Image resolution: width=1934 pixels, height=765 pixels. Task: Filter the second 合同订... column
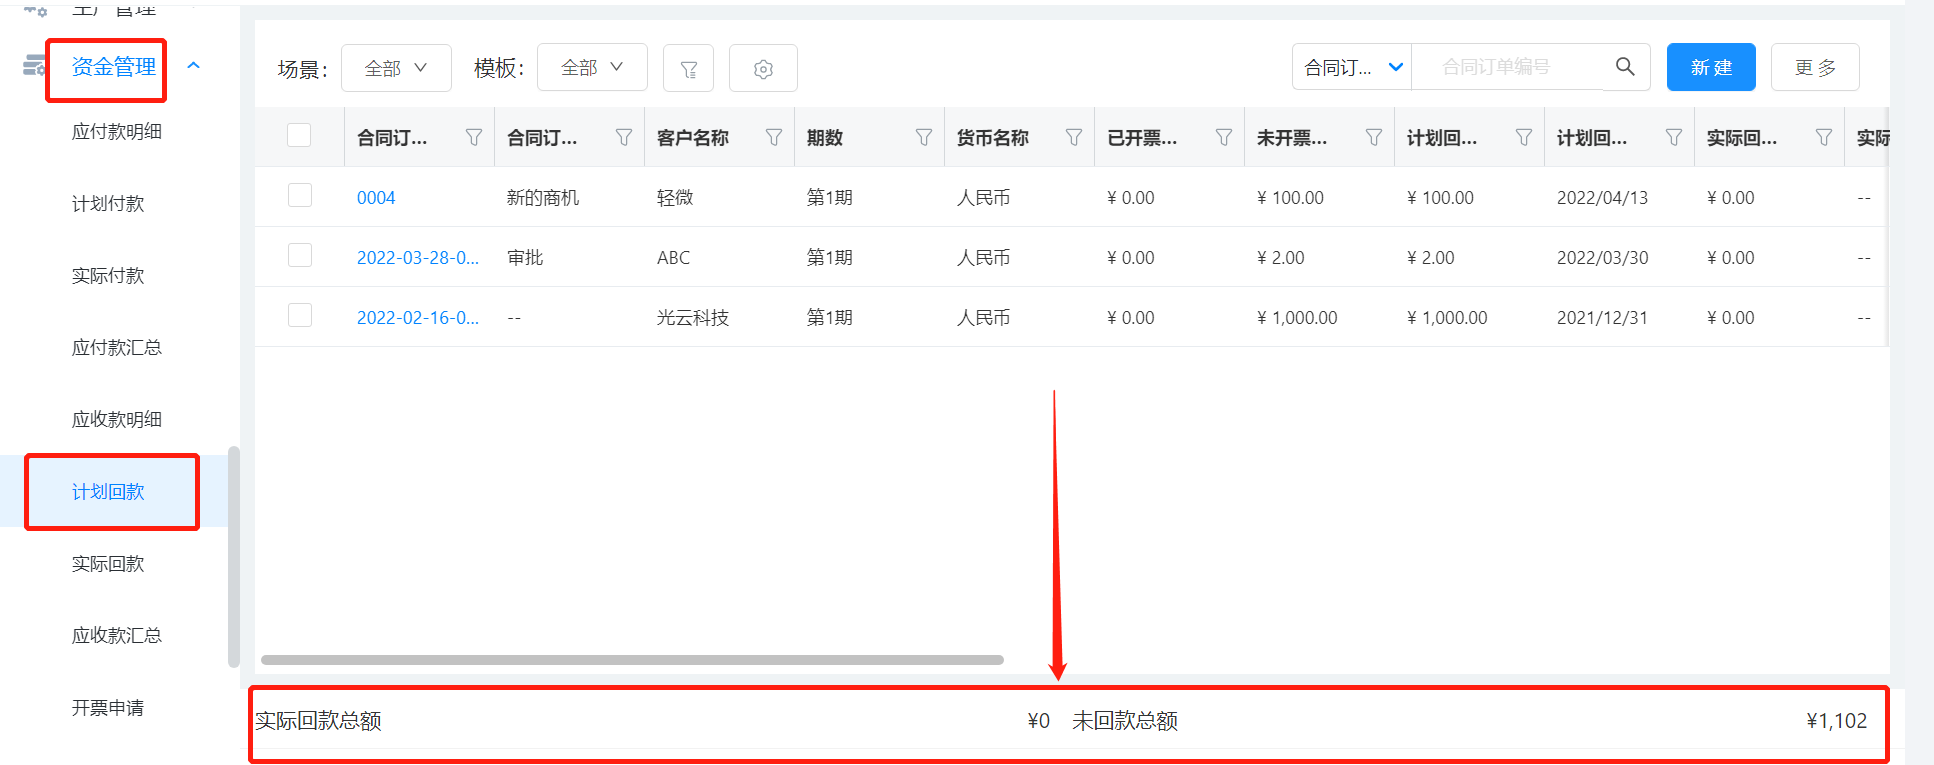pyautogui.click(x=624, y=137)
